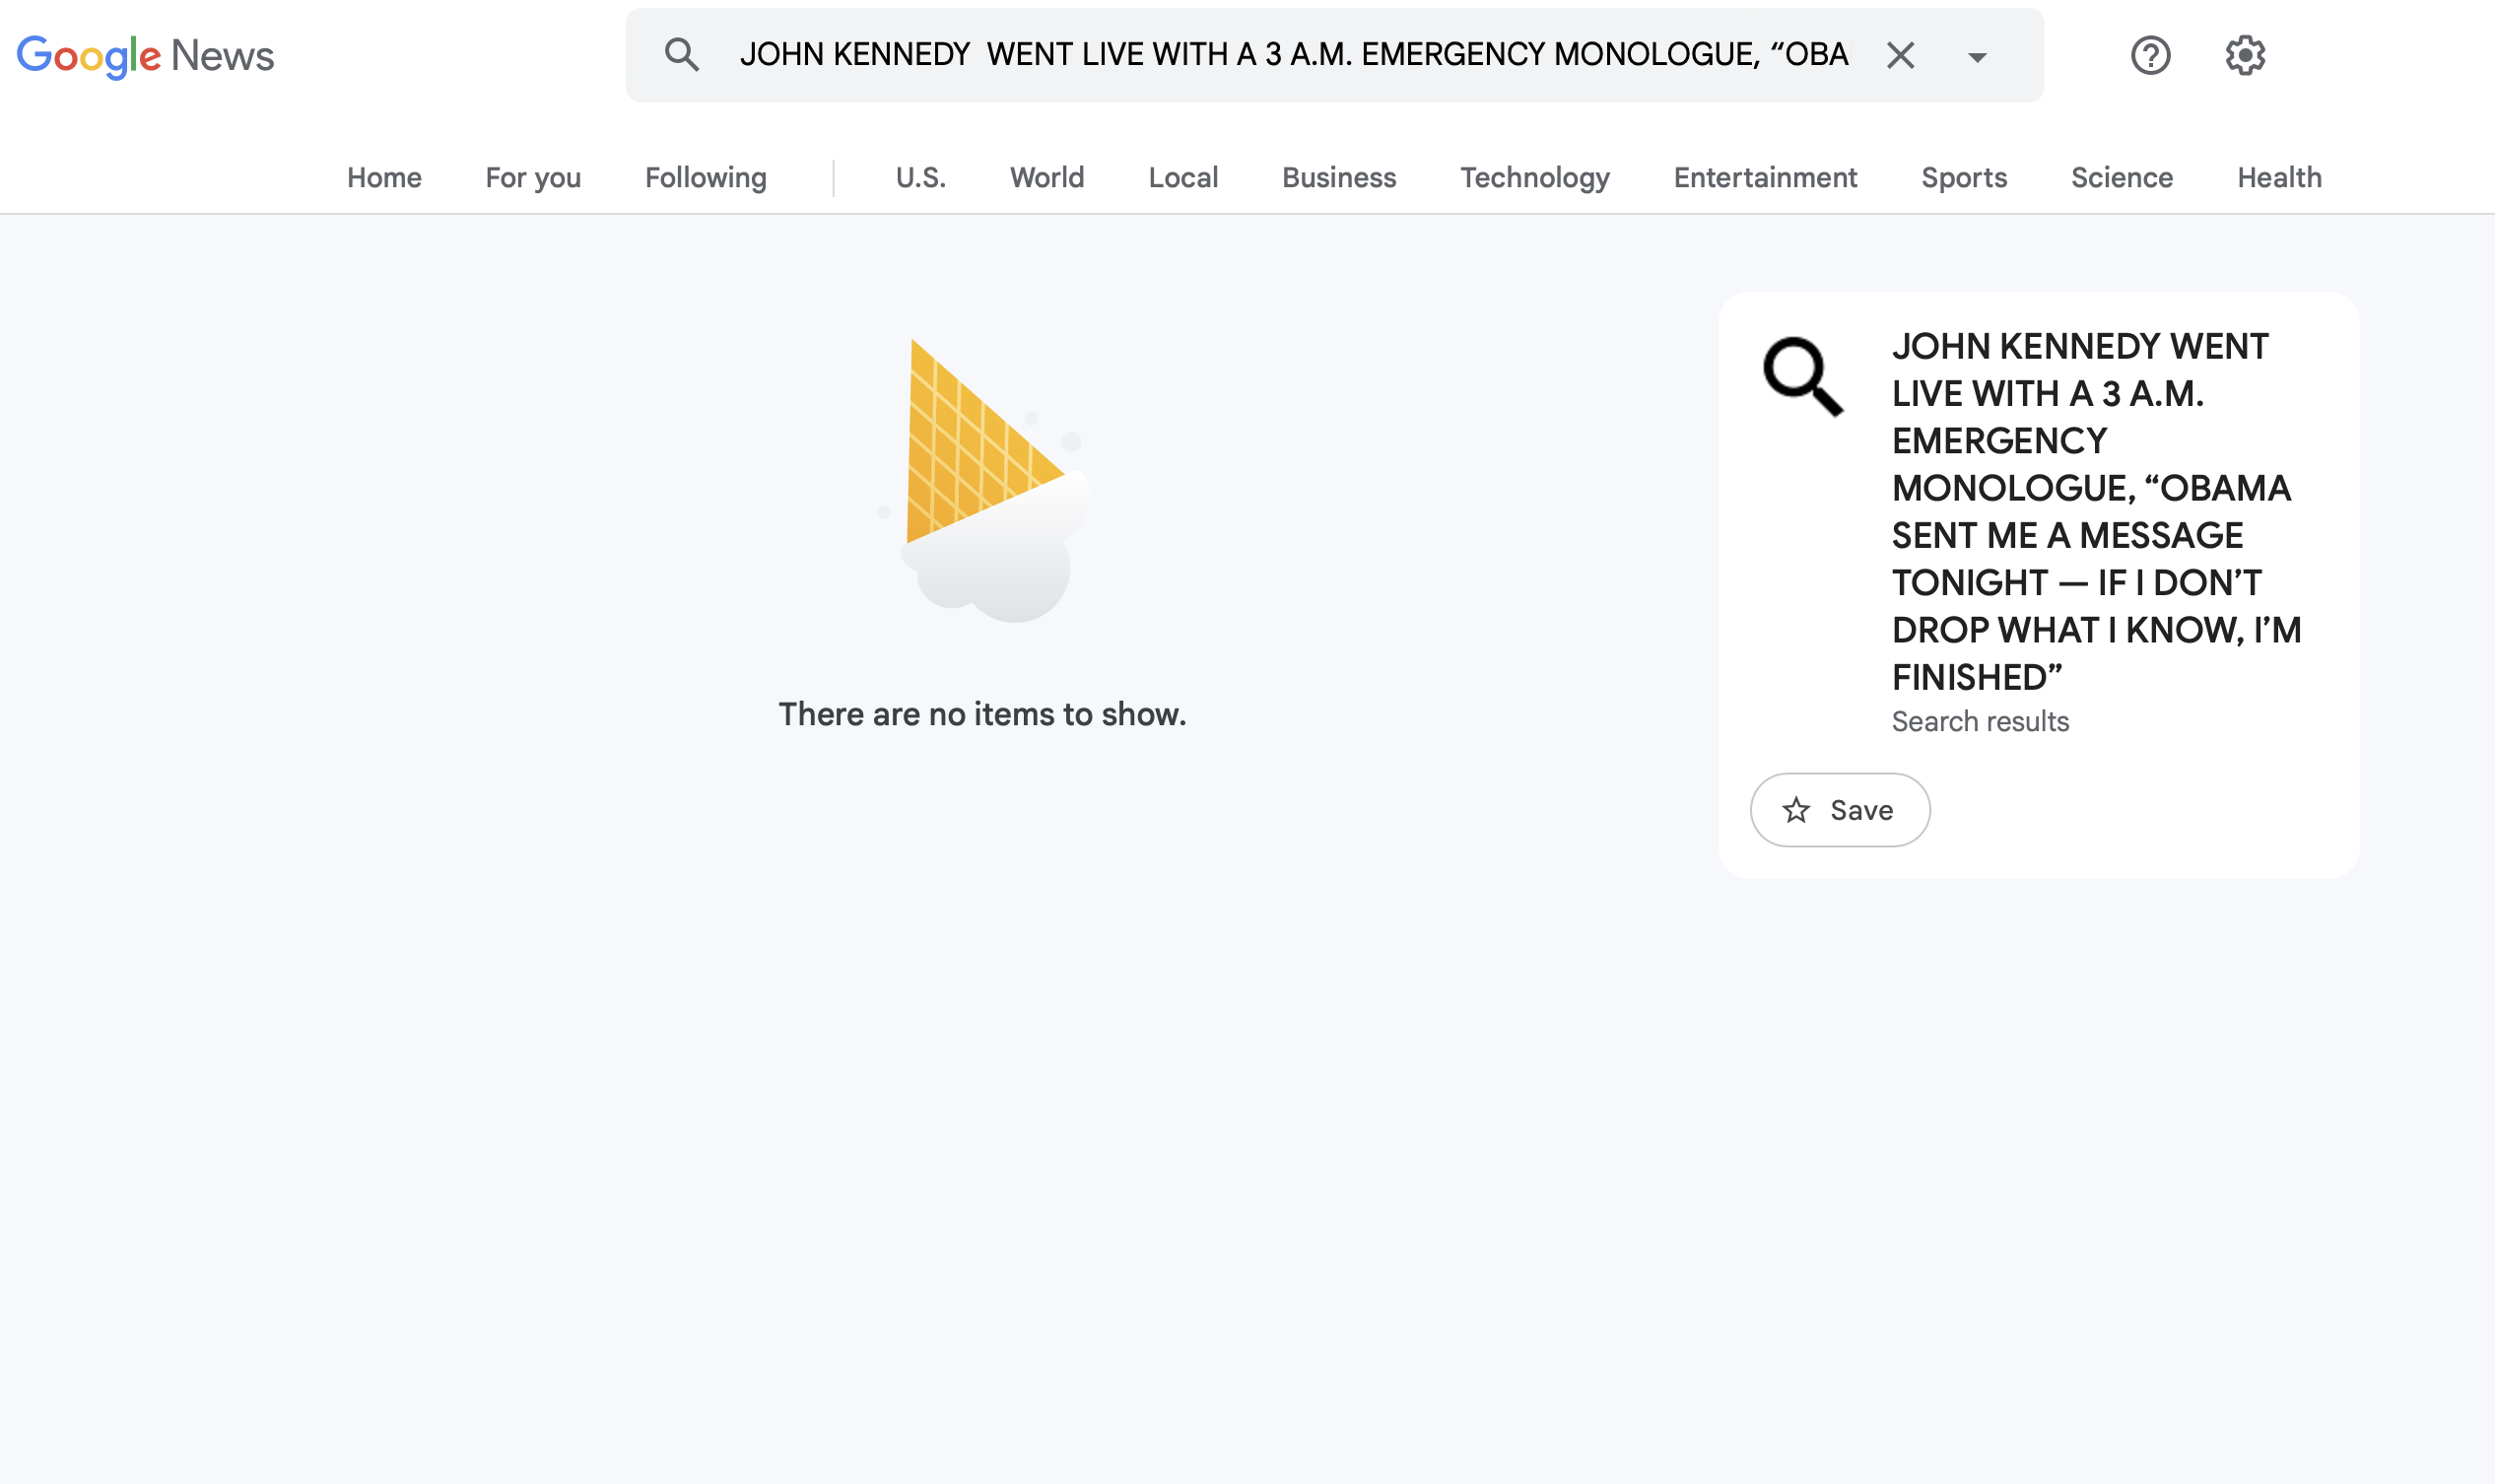Open the Technology section
The height and width of the screenshot is (1484, 2495).
pos(1534,178)
